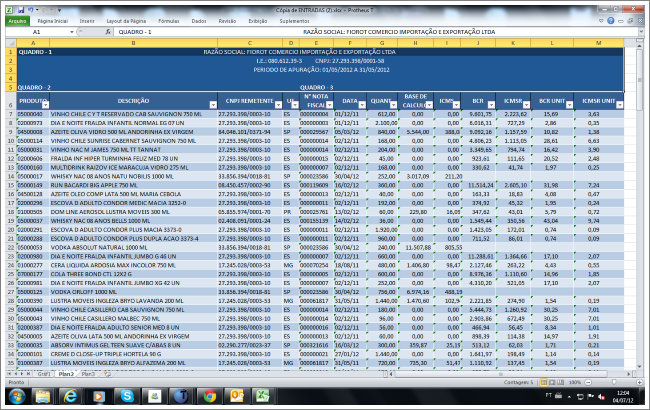Switch to the Página Inicial ribbon tab
Viewport: 650px width, 410px height.
(x=53, y=21)
